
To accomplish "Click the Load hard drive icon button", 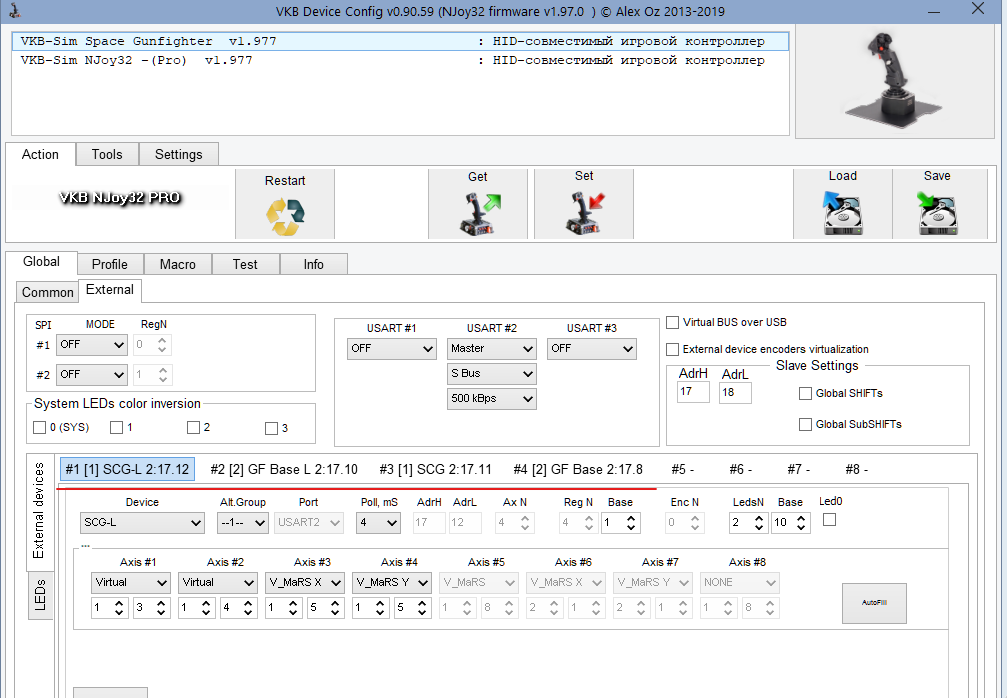I will pyautogui.click(x=843, y=204).
